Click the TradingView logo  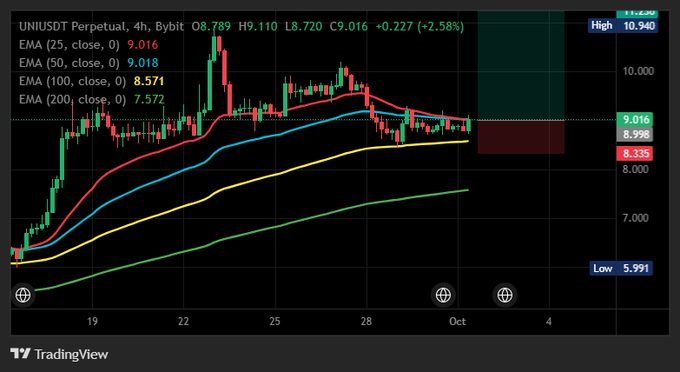[59, 354]
